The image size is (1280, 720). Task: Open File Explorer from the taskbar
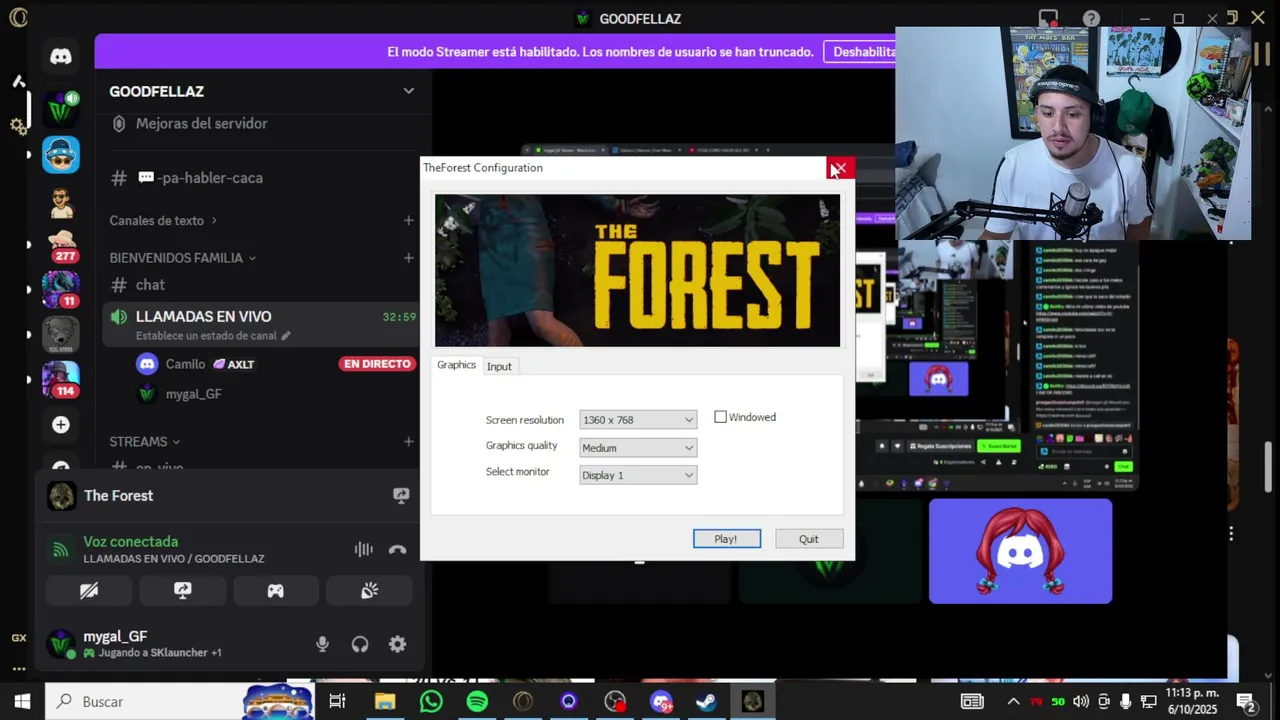384,702
